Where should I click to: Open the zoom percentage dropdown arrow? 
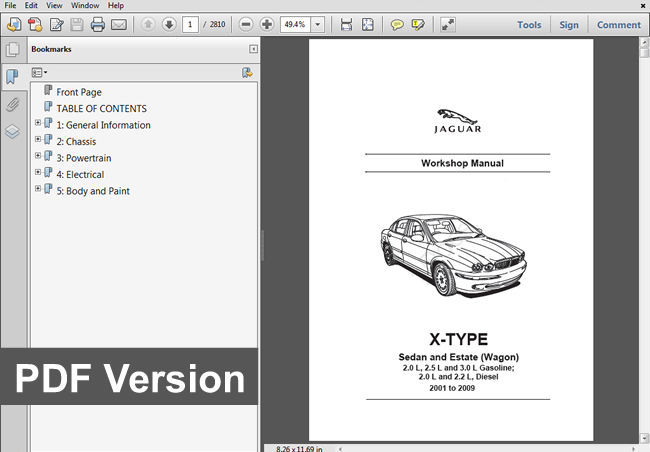(x=318, y=24)
